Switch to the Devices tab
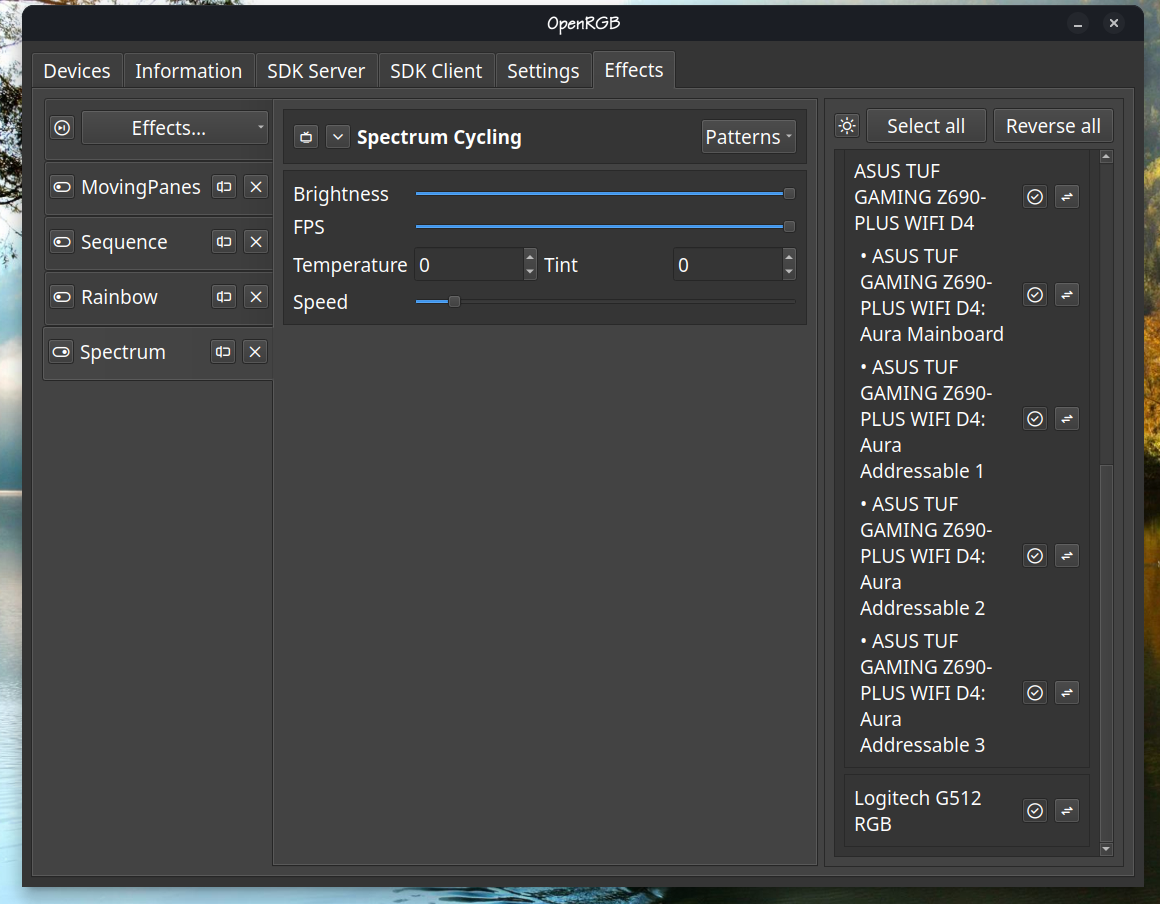 tap(77, 71)
